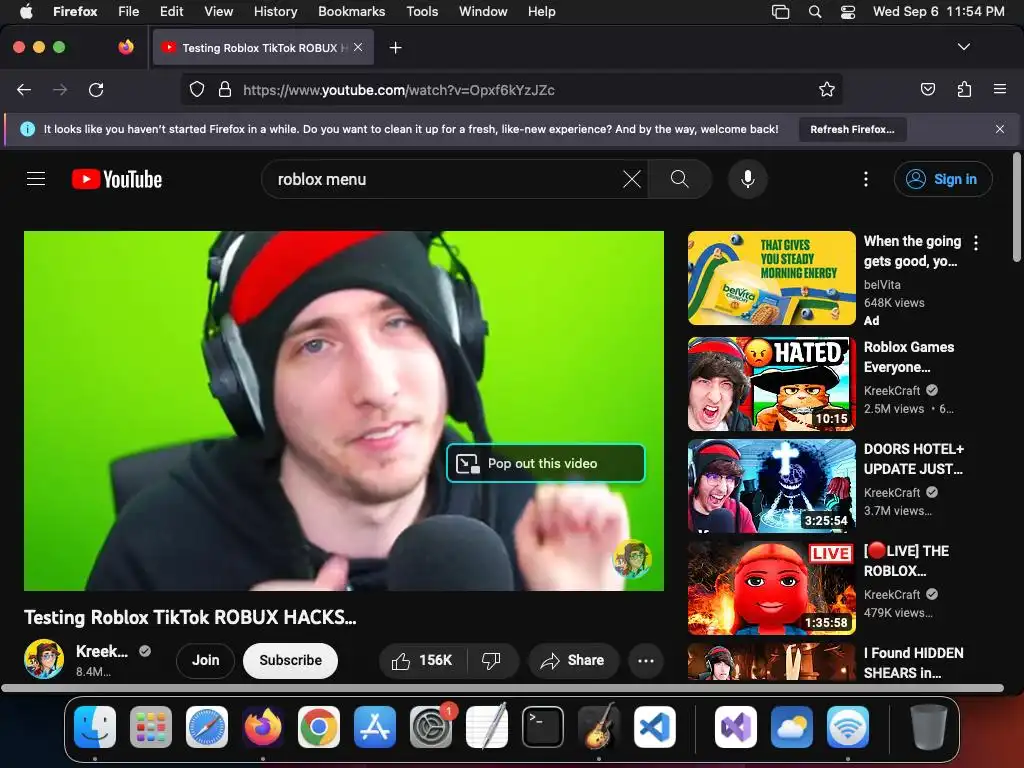
Task: Open Terminal from the Dock
Action: click(542, 727)
